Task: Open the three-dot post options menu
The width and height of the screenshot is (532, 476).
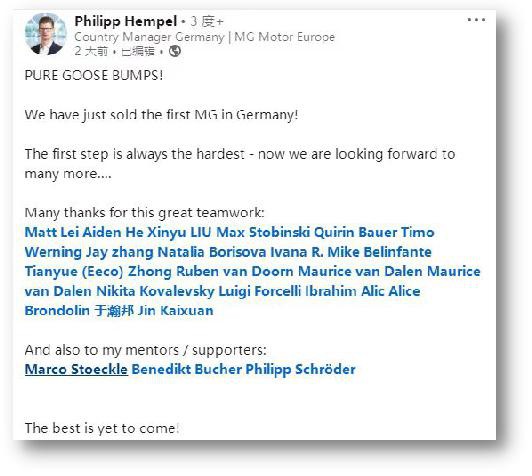Action: 476,20
